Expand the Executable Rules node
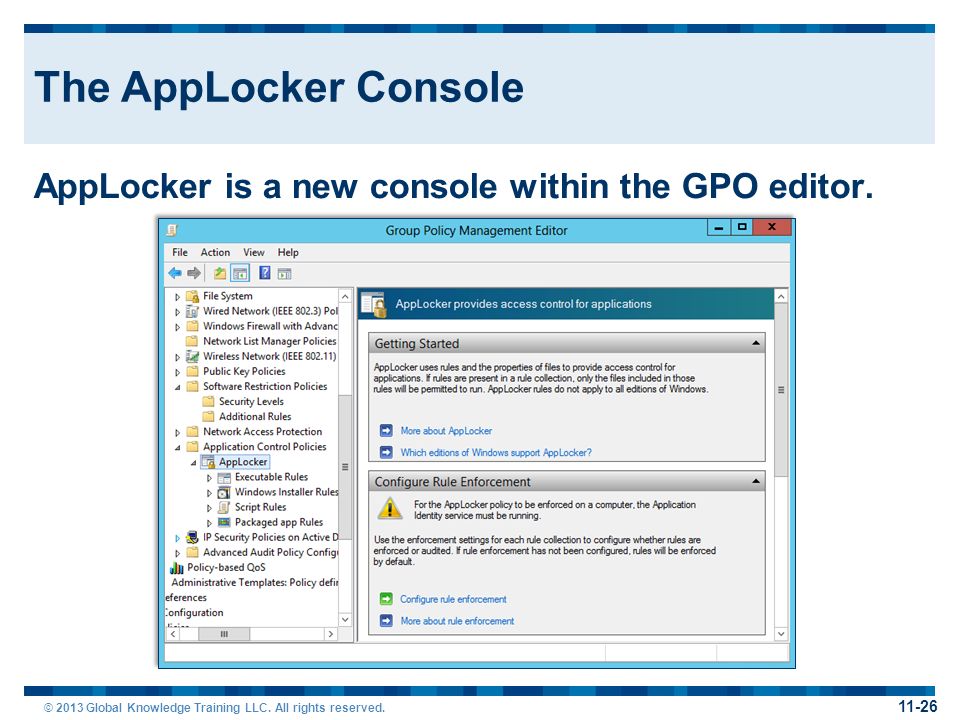 [x=209, y=478]
